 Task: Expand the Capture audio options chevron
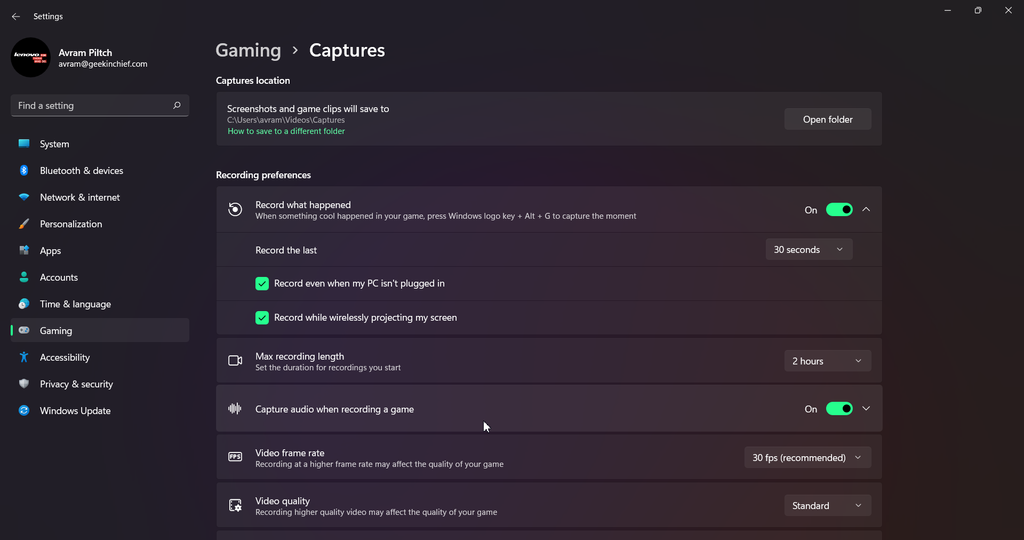point(867,409)
